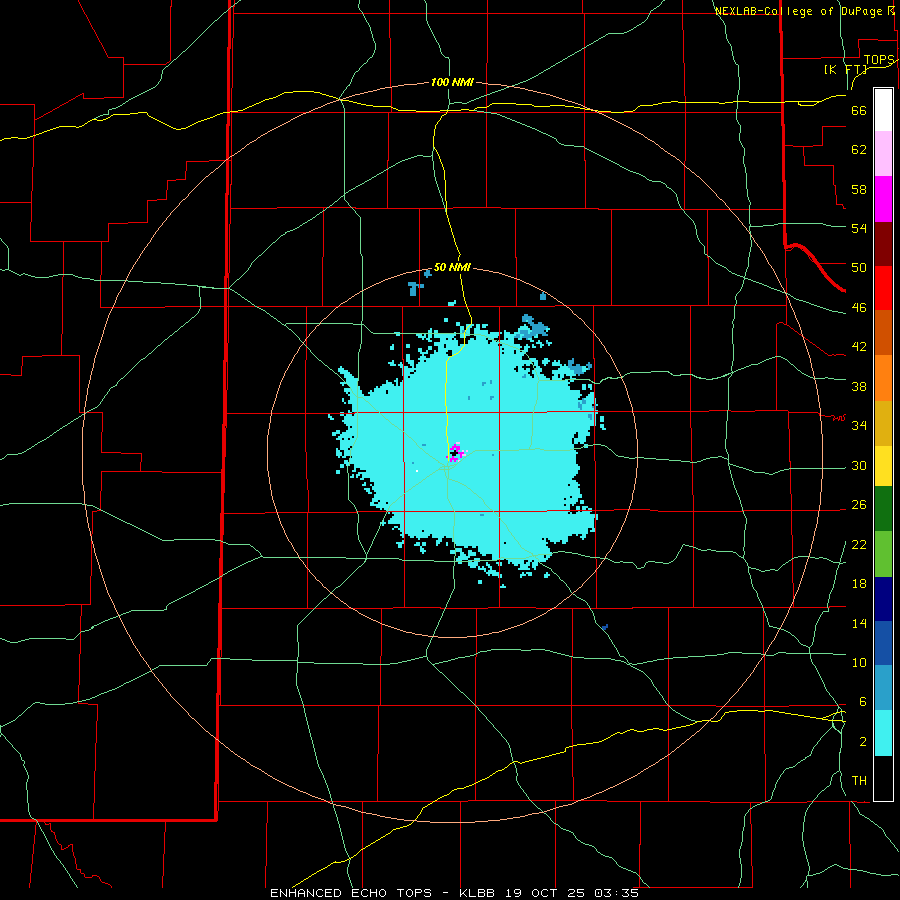Click the "TH" threshold label

tap(859, 781)
